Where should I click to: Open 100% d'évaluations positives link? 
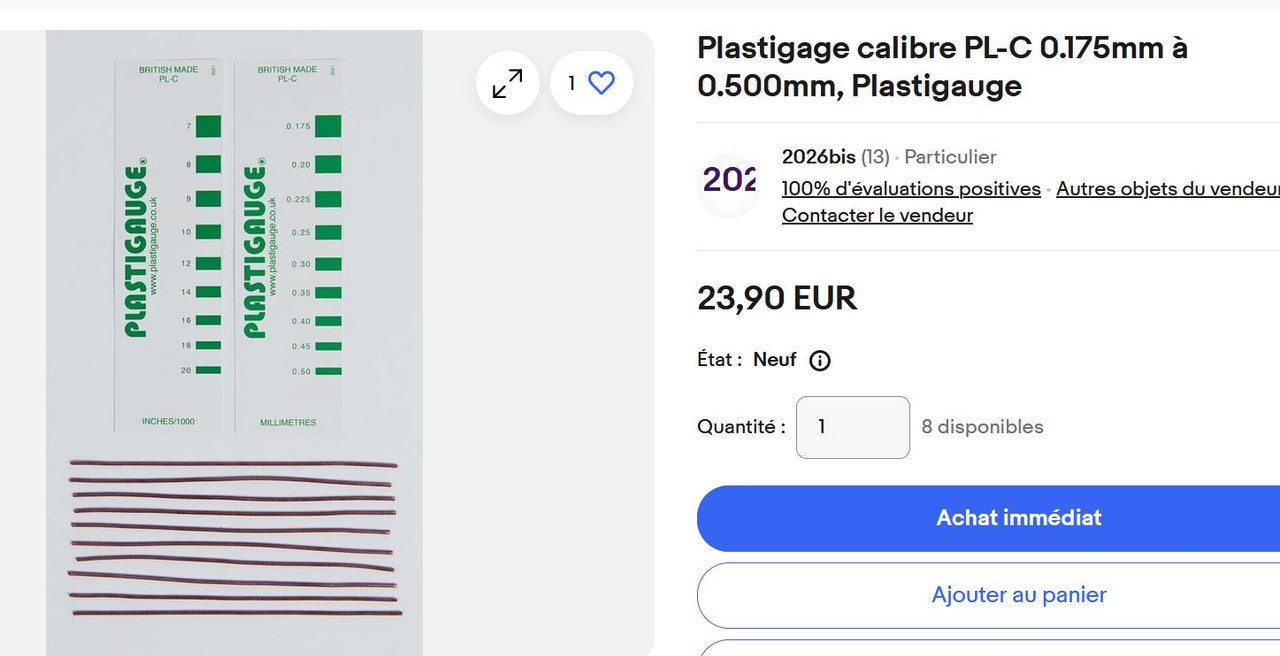coord(911,188)
